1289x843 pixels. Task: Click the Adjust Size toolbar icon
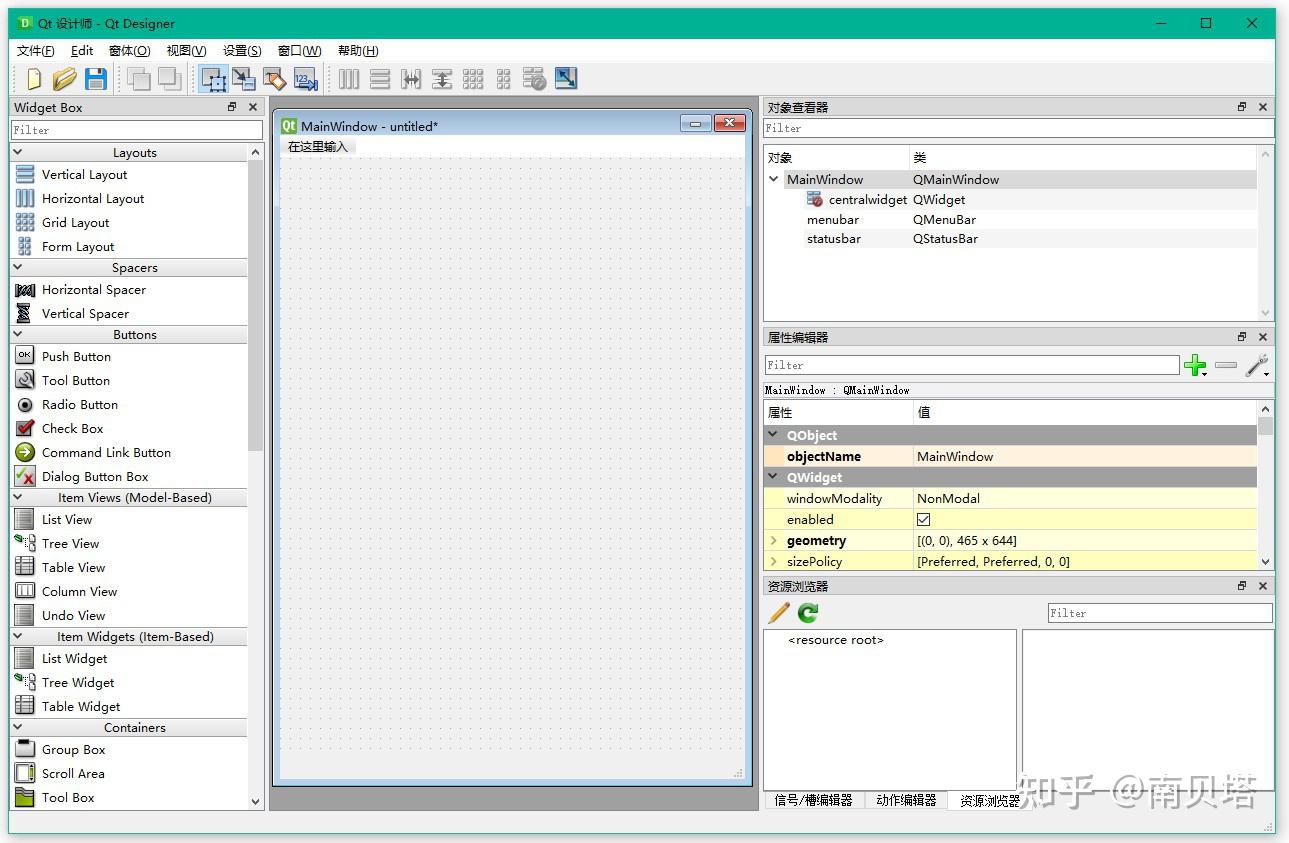click(x=566, y=78)
